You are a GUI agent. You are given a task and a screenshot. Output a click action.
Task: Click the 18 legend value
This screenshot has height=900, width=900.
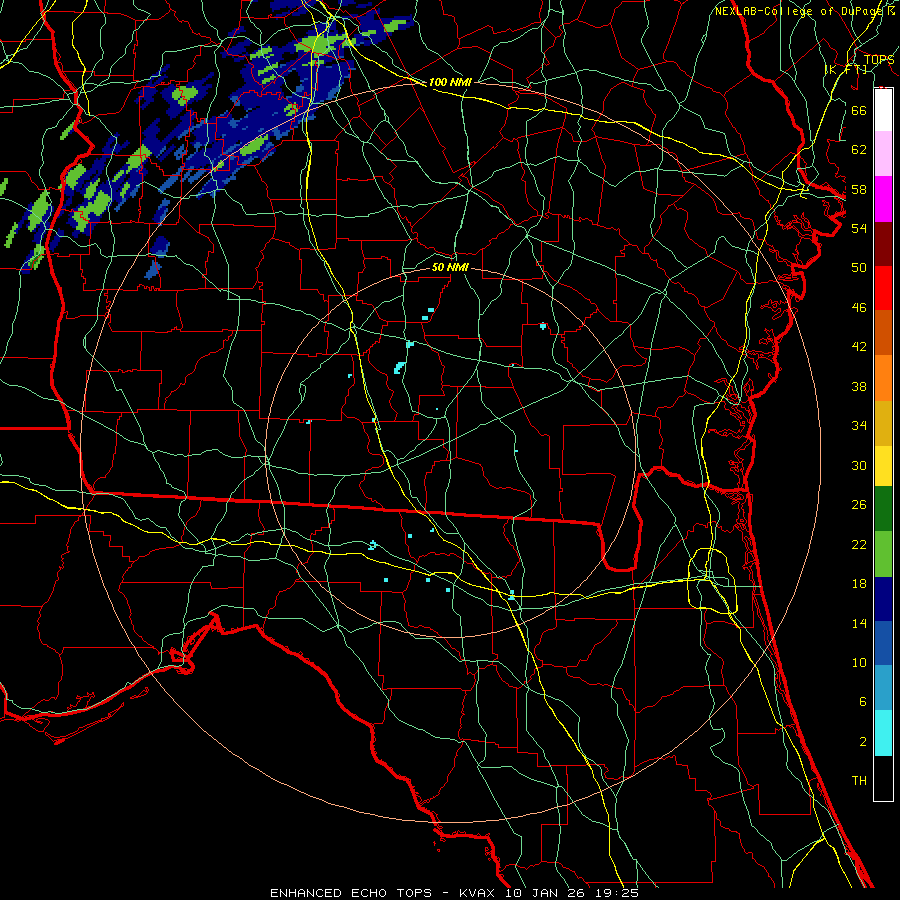tap(859, 583)
